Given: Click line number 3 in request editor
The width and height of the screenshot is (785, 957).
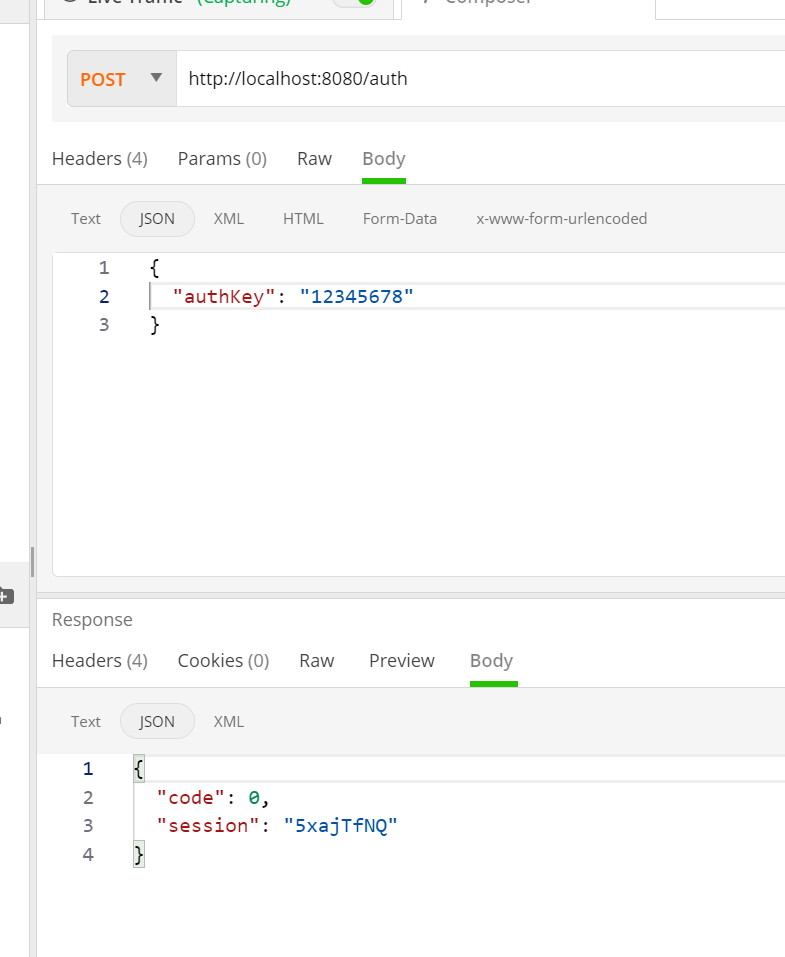Looking at the screenshot, I should click(x=104, y=325).
